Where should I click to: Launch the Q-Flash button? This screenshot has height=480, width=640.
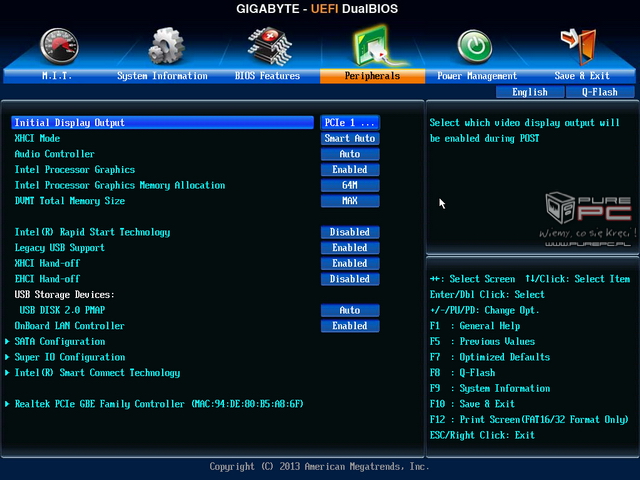[600, 92]
